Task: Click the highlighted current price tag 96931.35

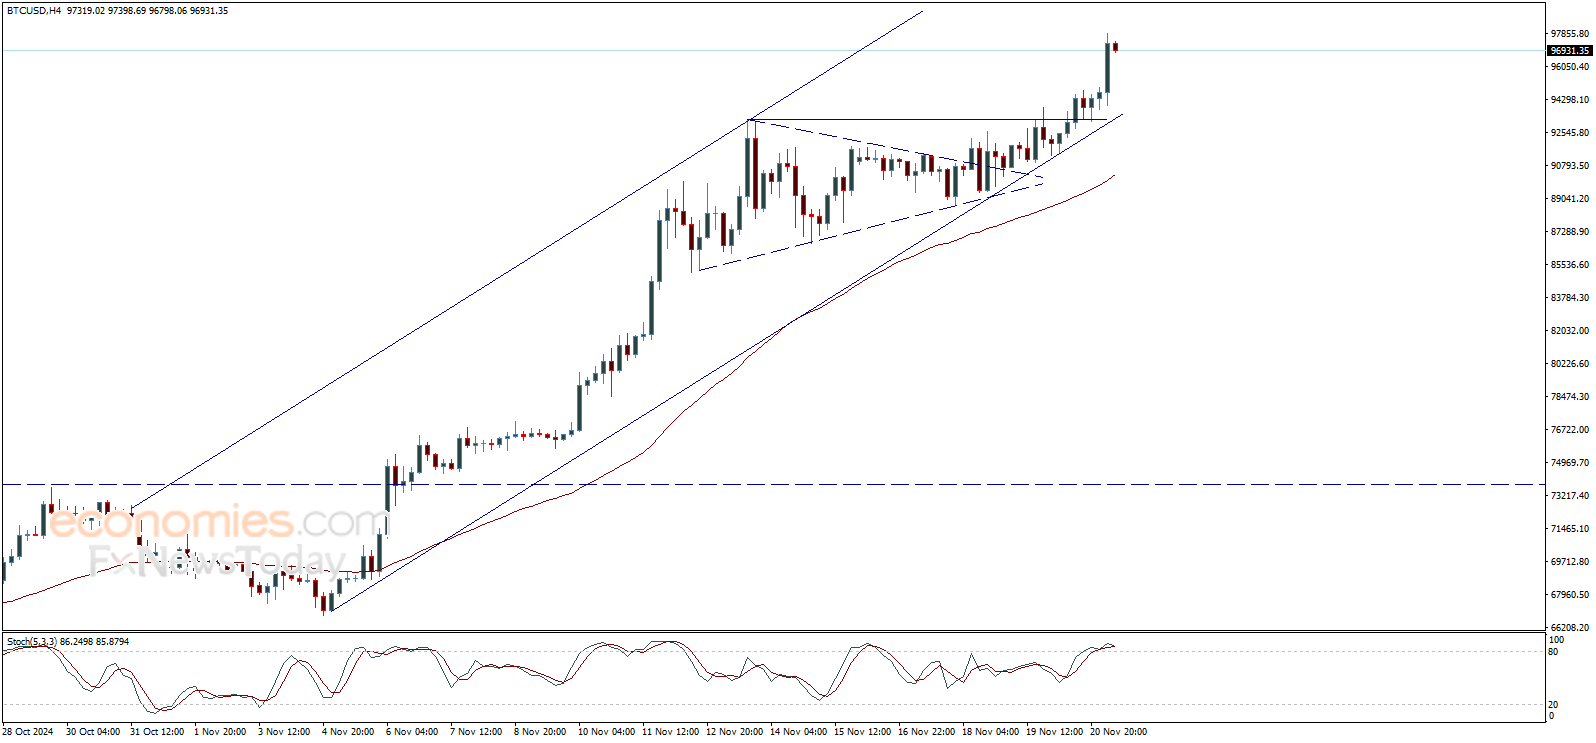Action: tap(1569, 51)
